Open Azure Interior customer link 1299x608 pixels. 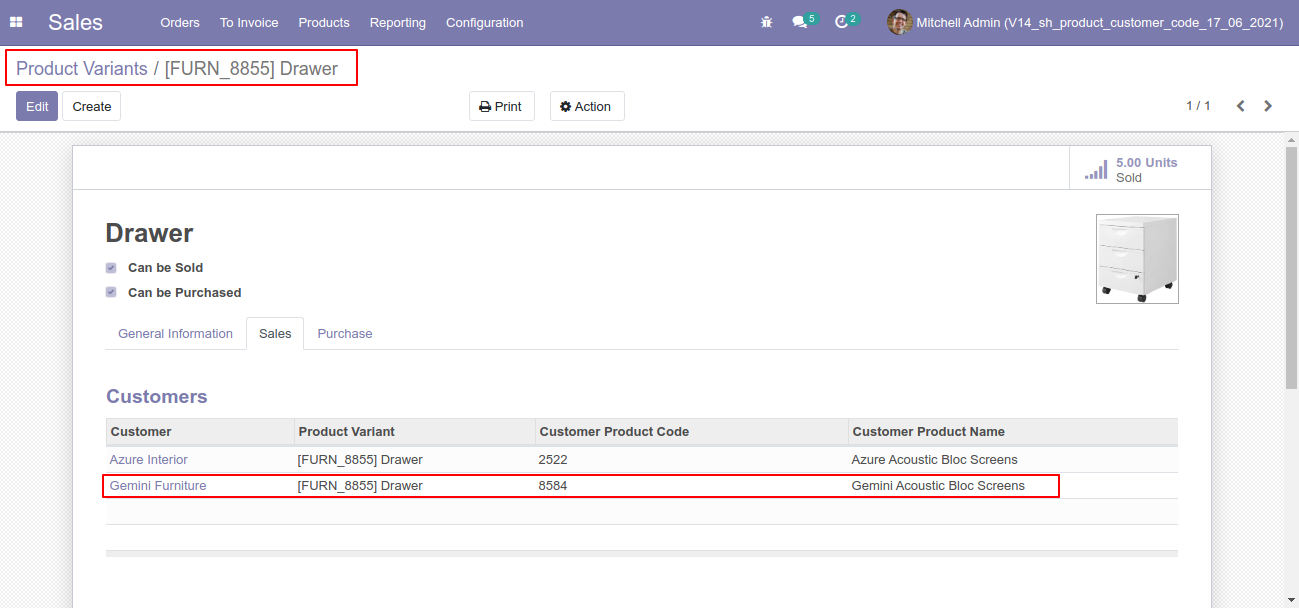tap(149, 460)
